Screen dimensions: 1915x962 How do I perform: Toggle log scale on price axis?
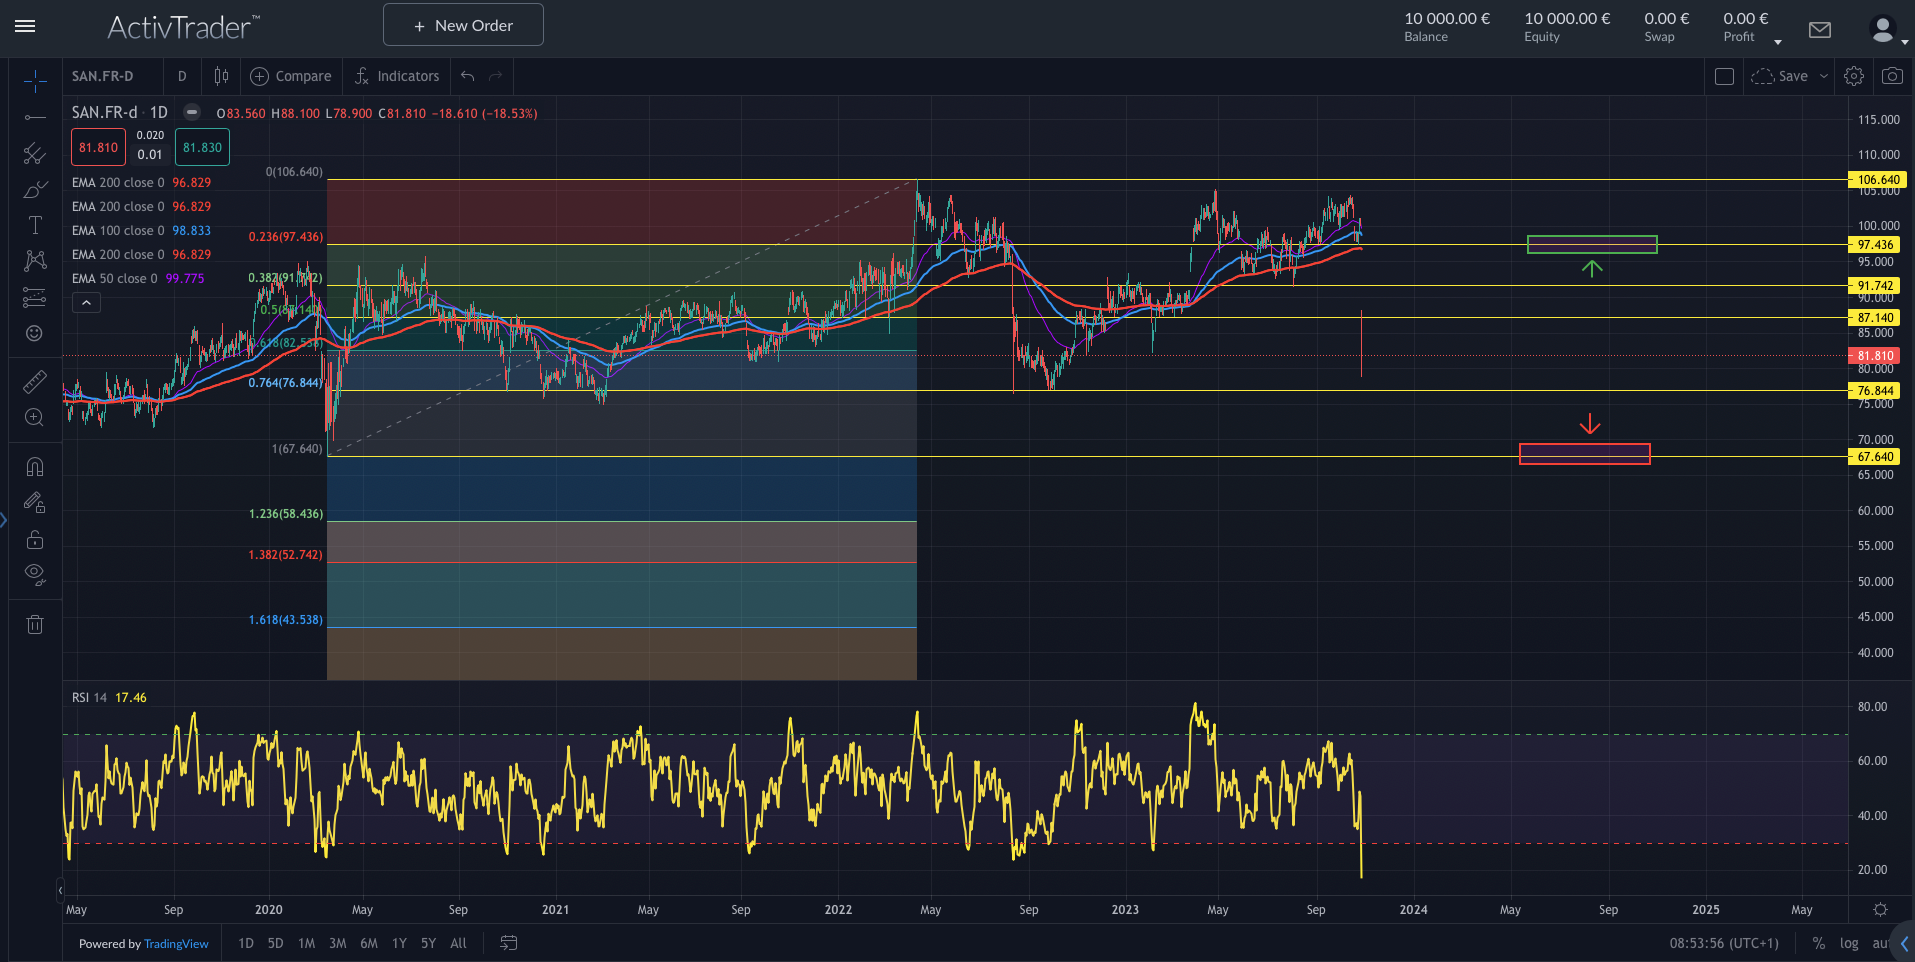tap(1849, 943)
